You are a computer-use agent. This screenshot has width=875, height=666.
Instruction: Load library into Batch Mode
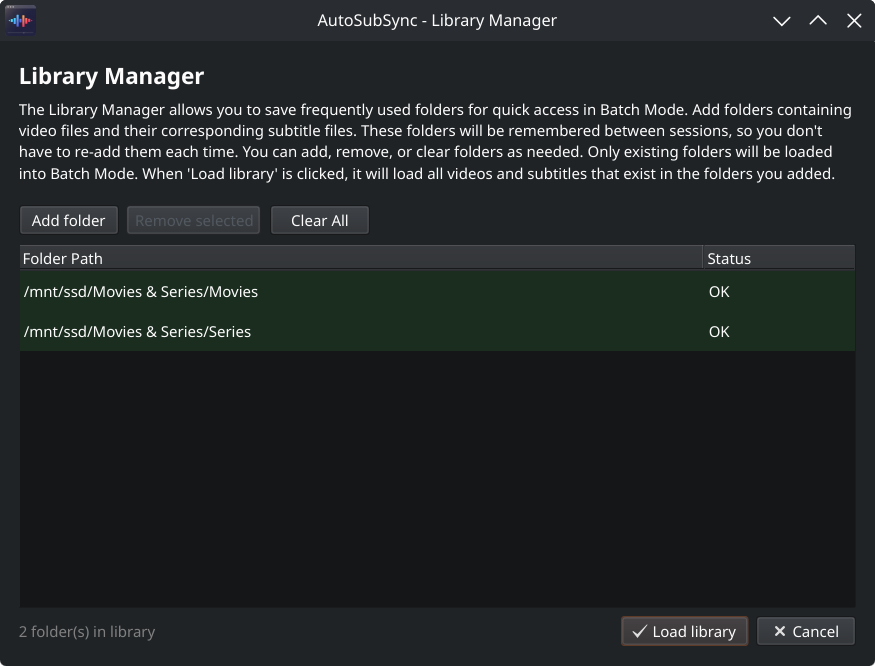(685, 631)
